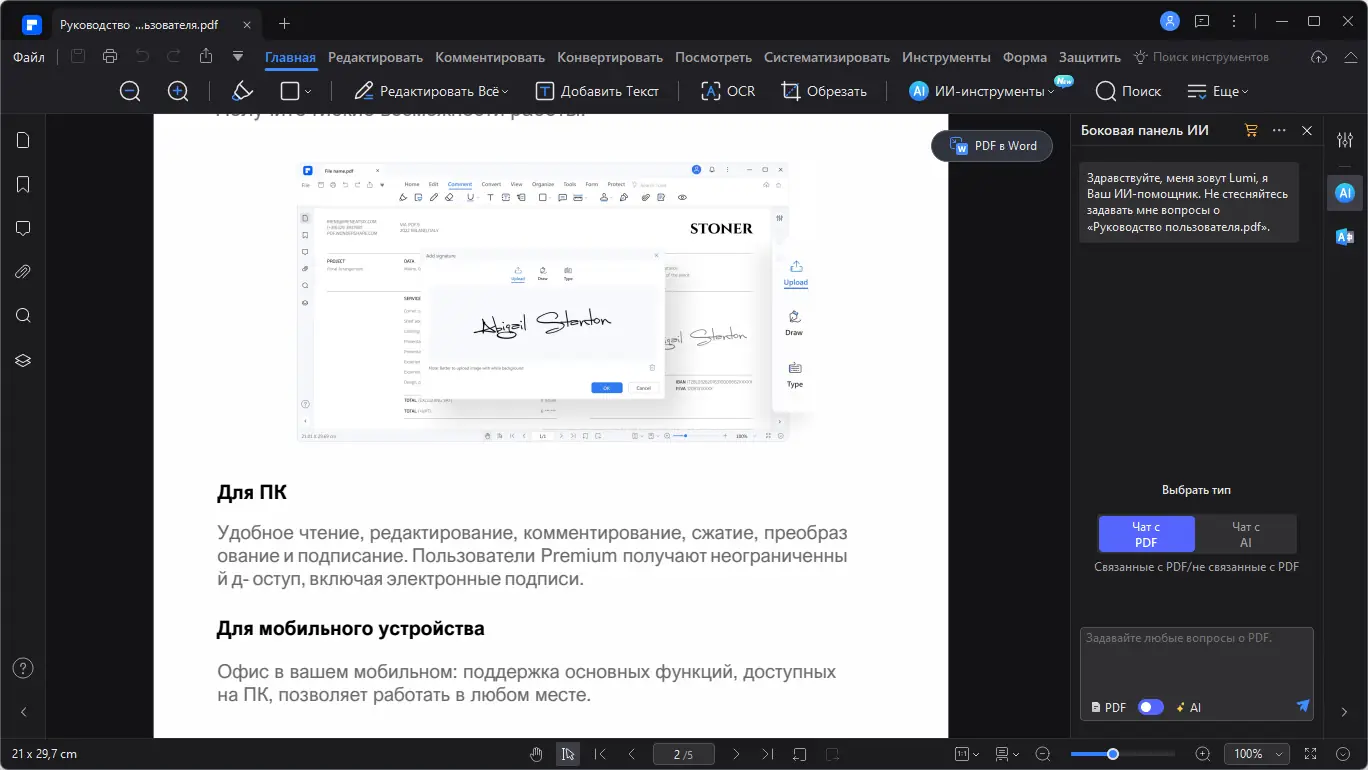Open the page thumbnails panel
This screenshot has width=1368, height=770.
pyautogui.click(x=22, y=140)
